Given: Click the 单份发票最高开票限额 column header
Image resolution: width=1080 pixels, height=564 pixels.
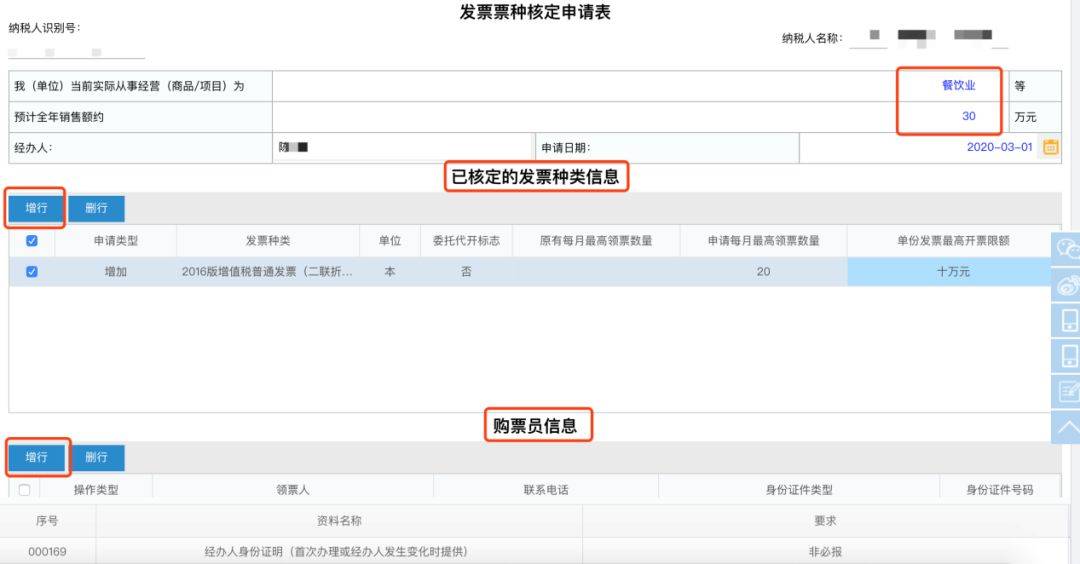Looking at the screenshot, I should click(x=953, y=241).
